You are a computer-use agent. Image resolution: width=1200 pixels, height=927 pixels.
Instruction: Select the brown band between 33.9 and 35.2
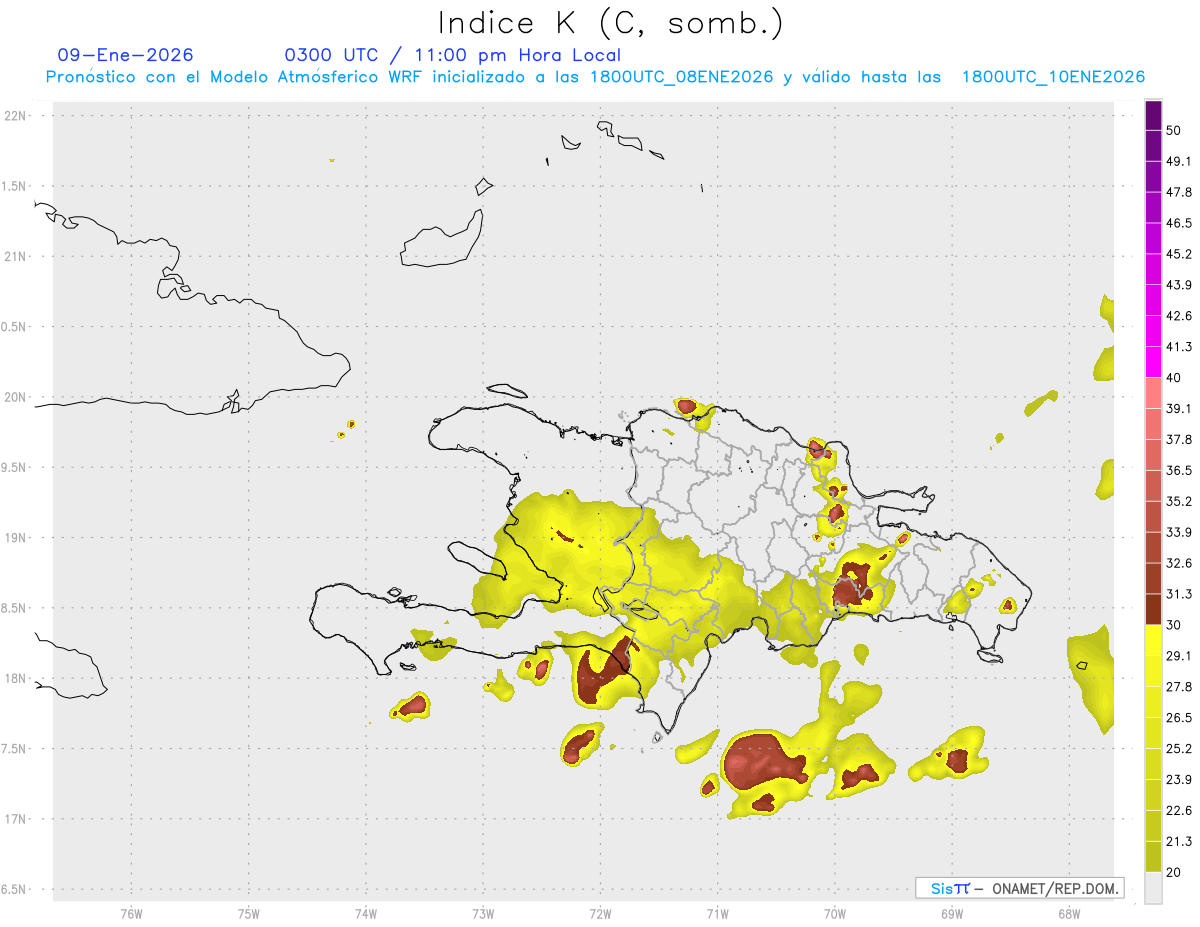pyautogui.click(x=1154, y=517)
